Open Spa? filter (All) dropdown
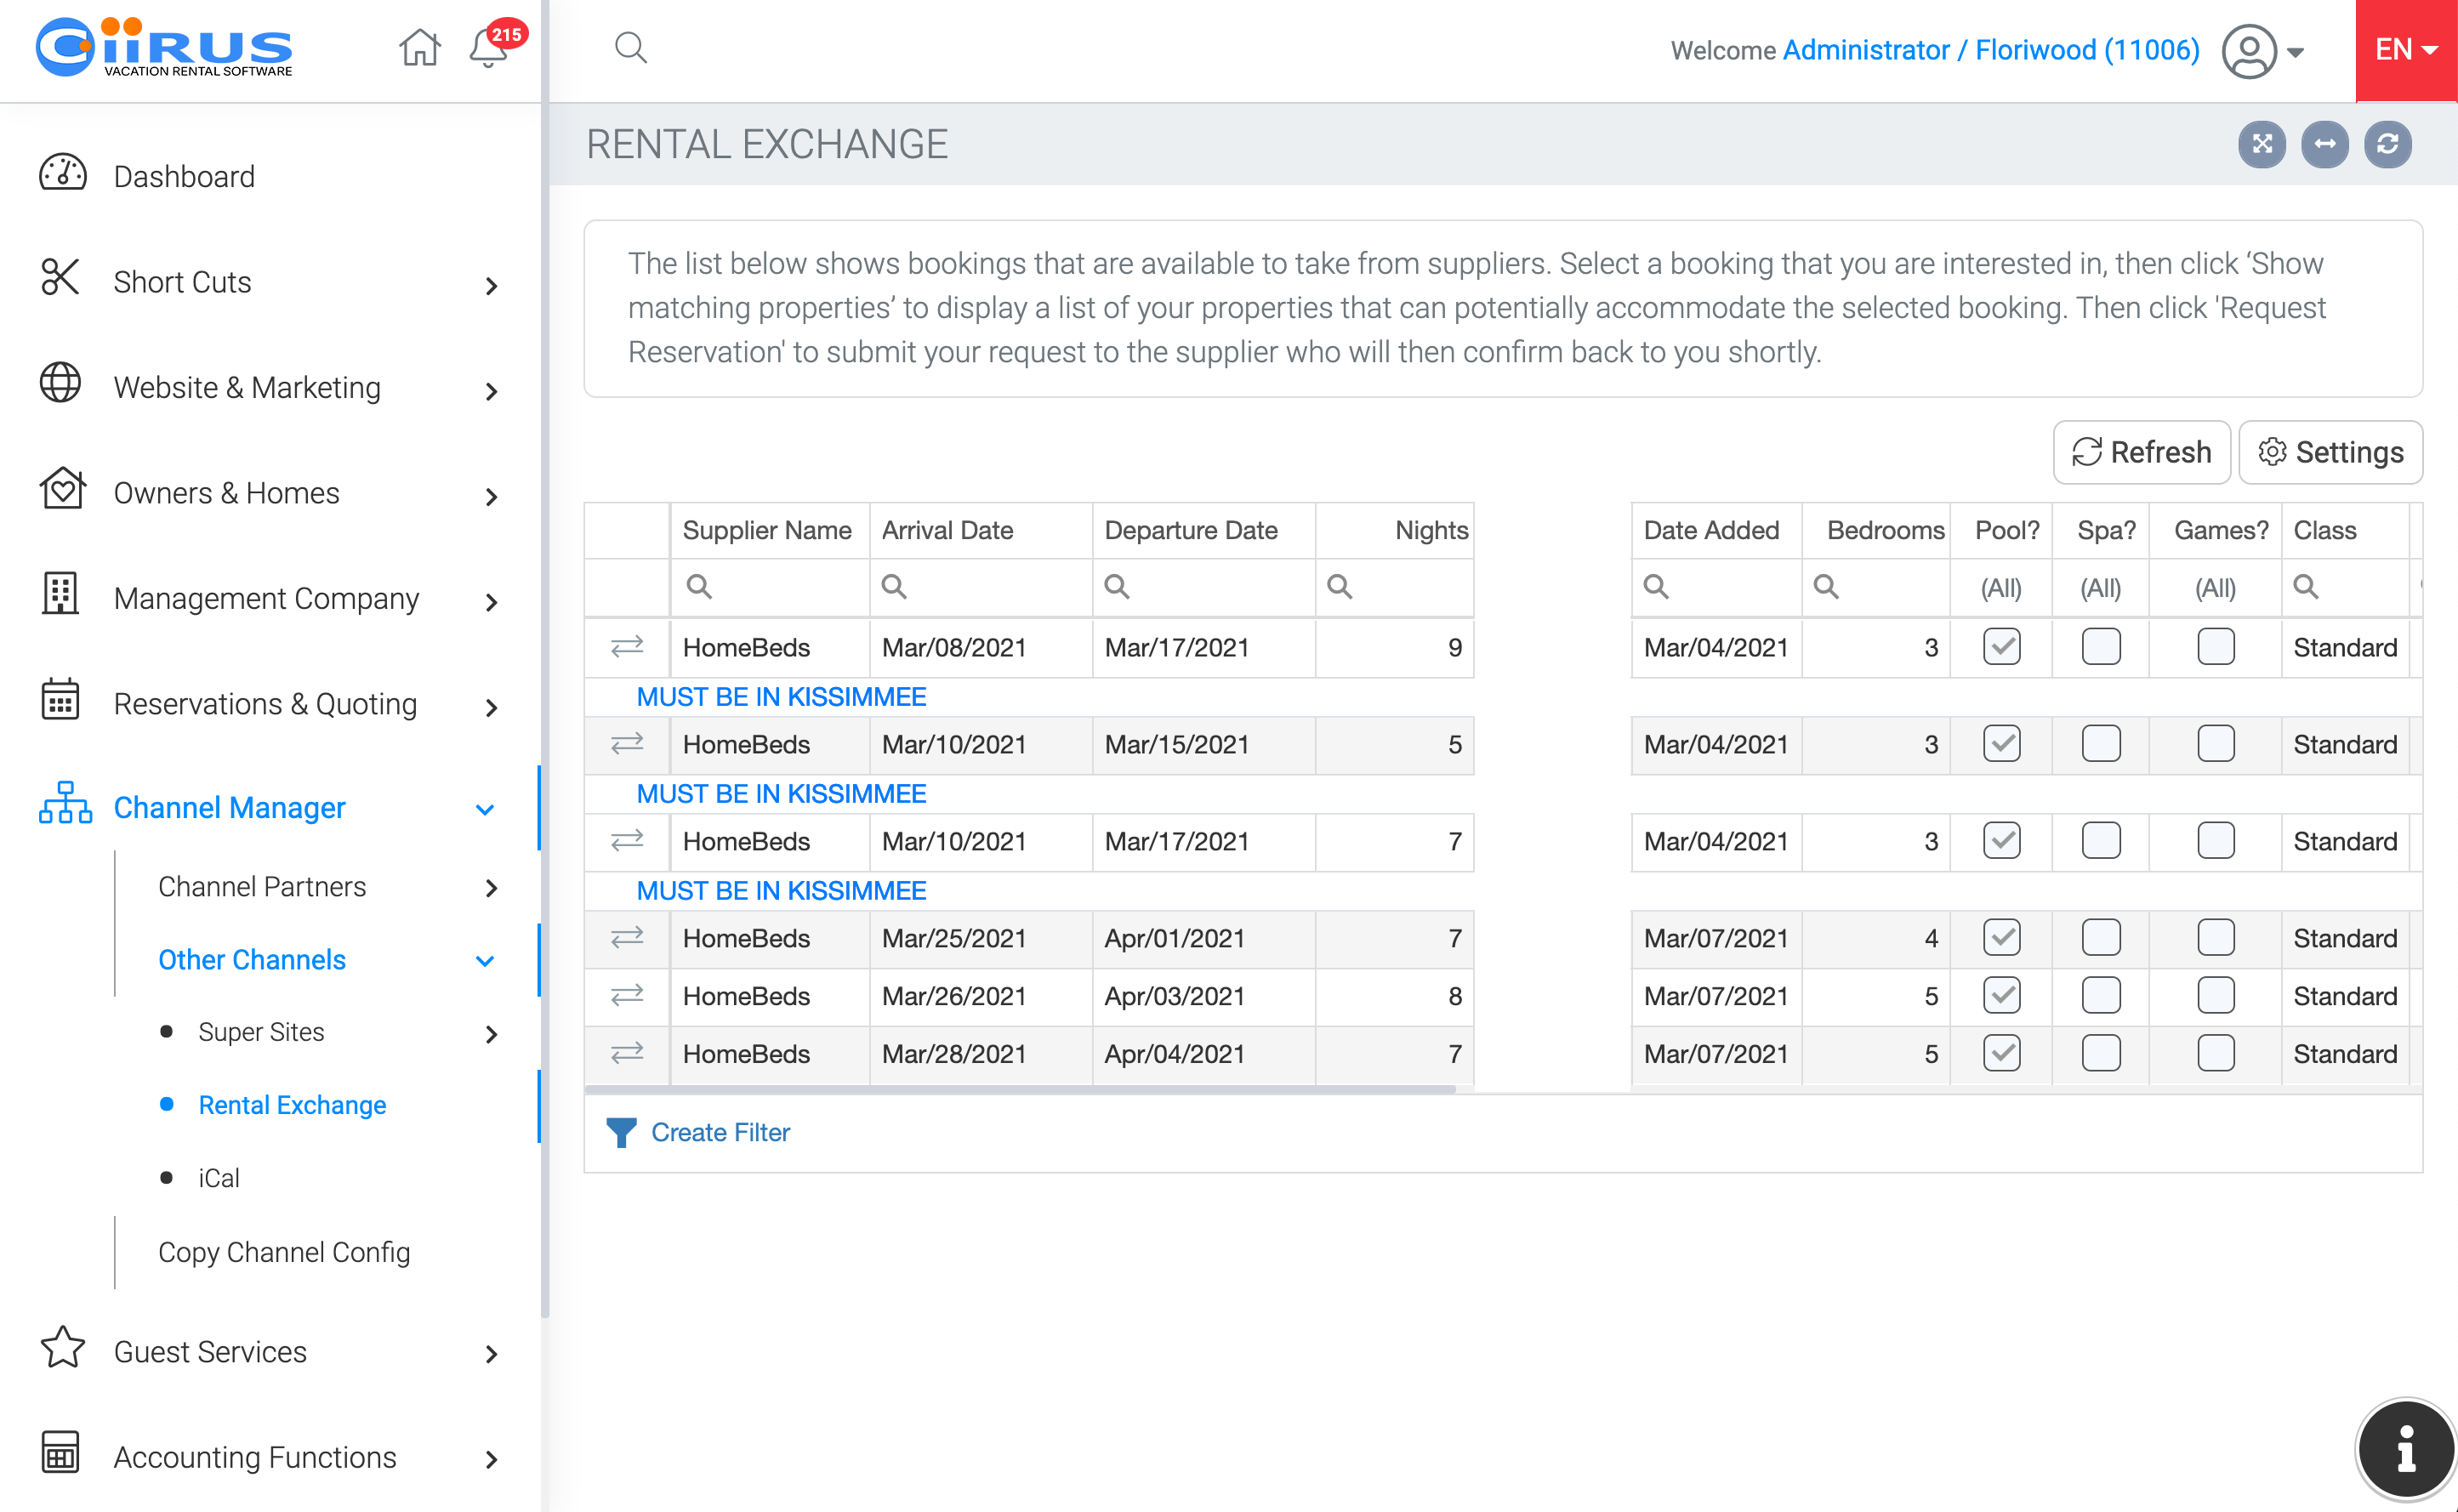The image size is (2458, 1512). pyautogui.click(x=2101, y=588)
